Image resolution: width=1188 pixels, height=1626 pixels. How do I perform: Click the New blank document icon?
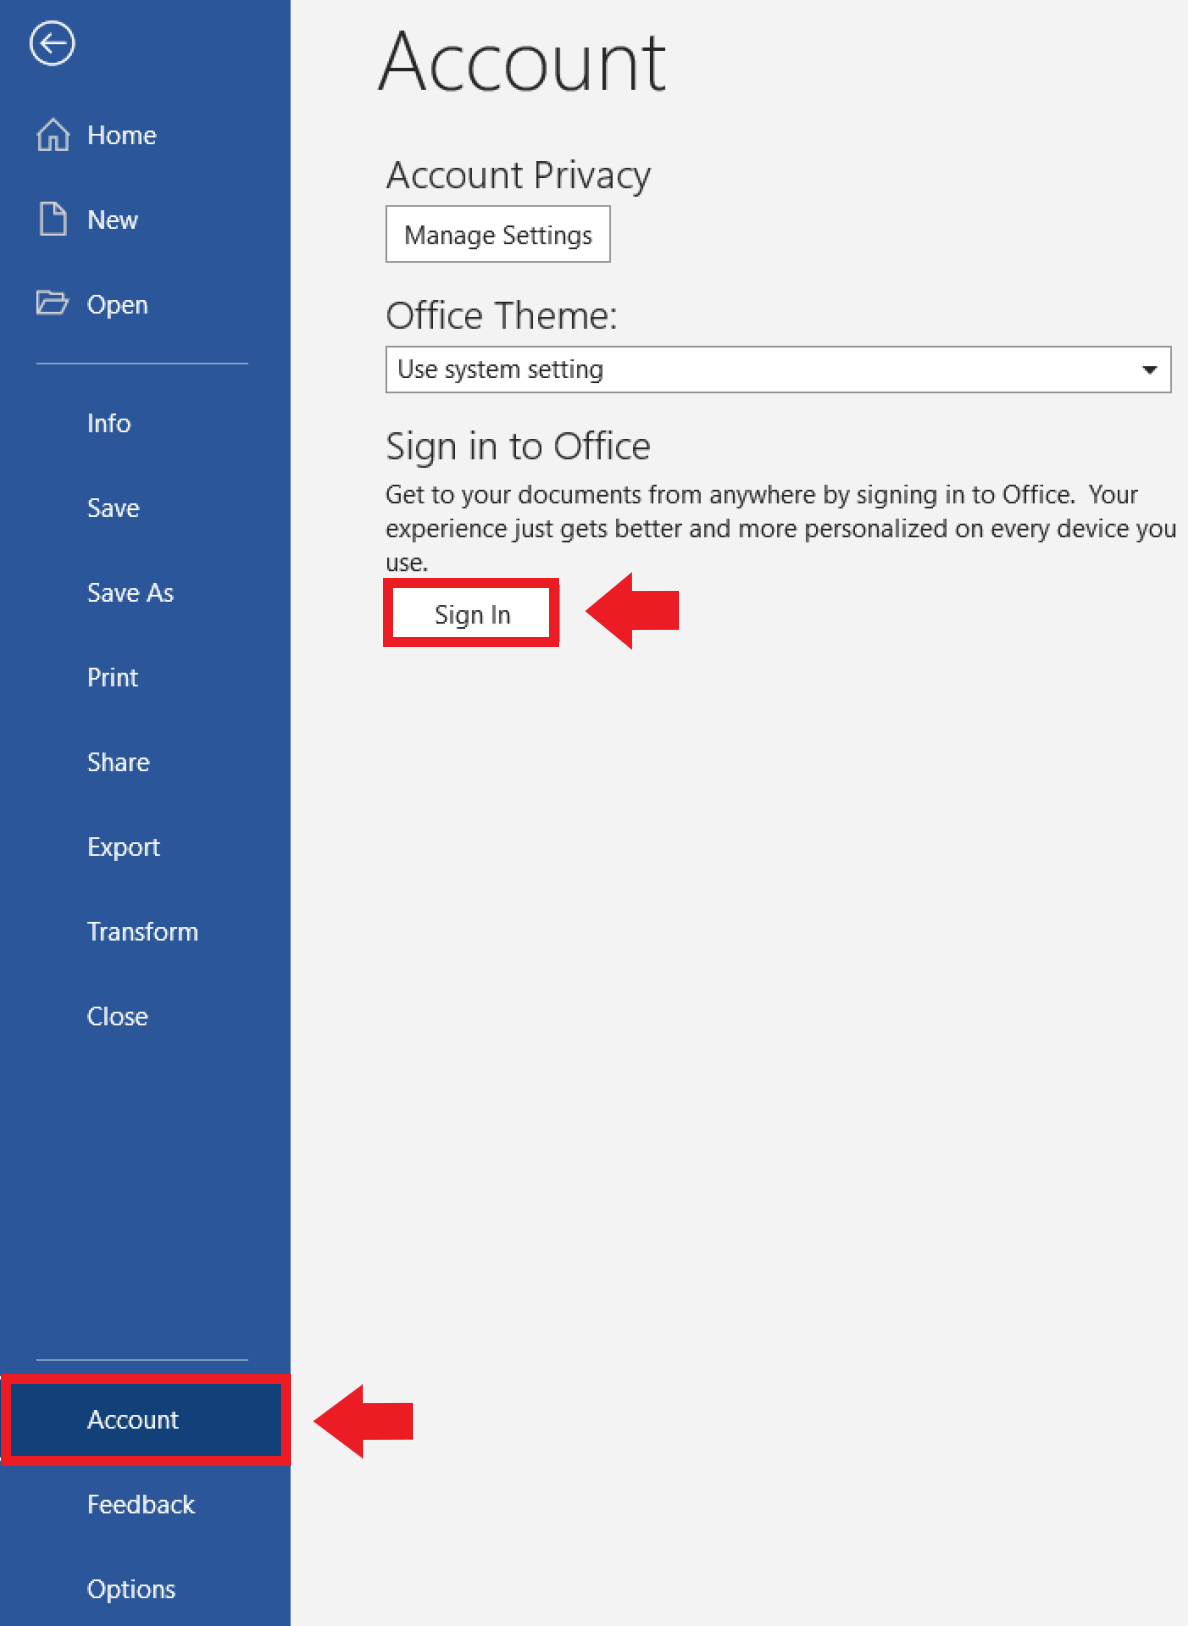point(53,219)
